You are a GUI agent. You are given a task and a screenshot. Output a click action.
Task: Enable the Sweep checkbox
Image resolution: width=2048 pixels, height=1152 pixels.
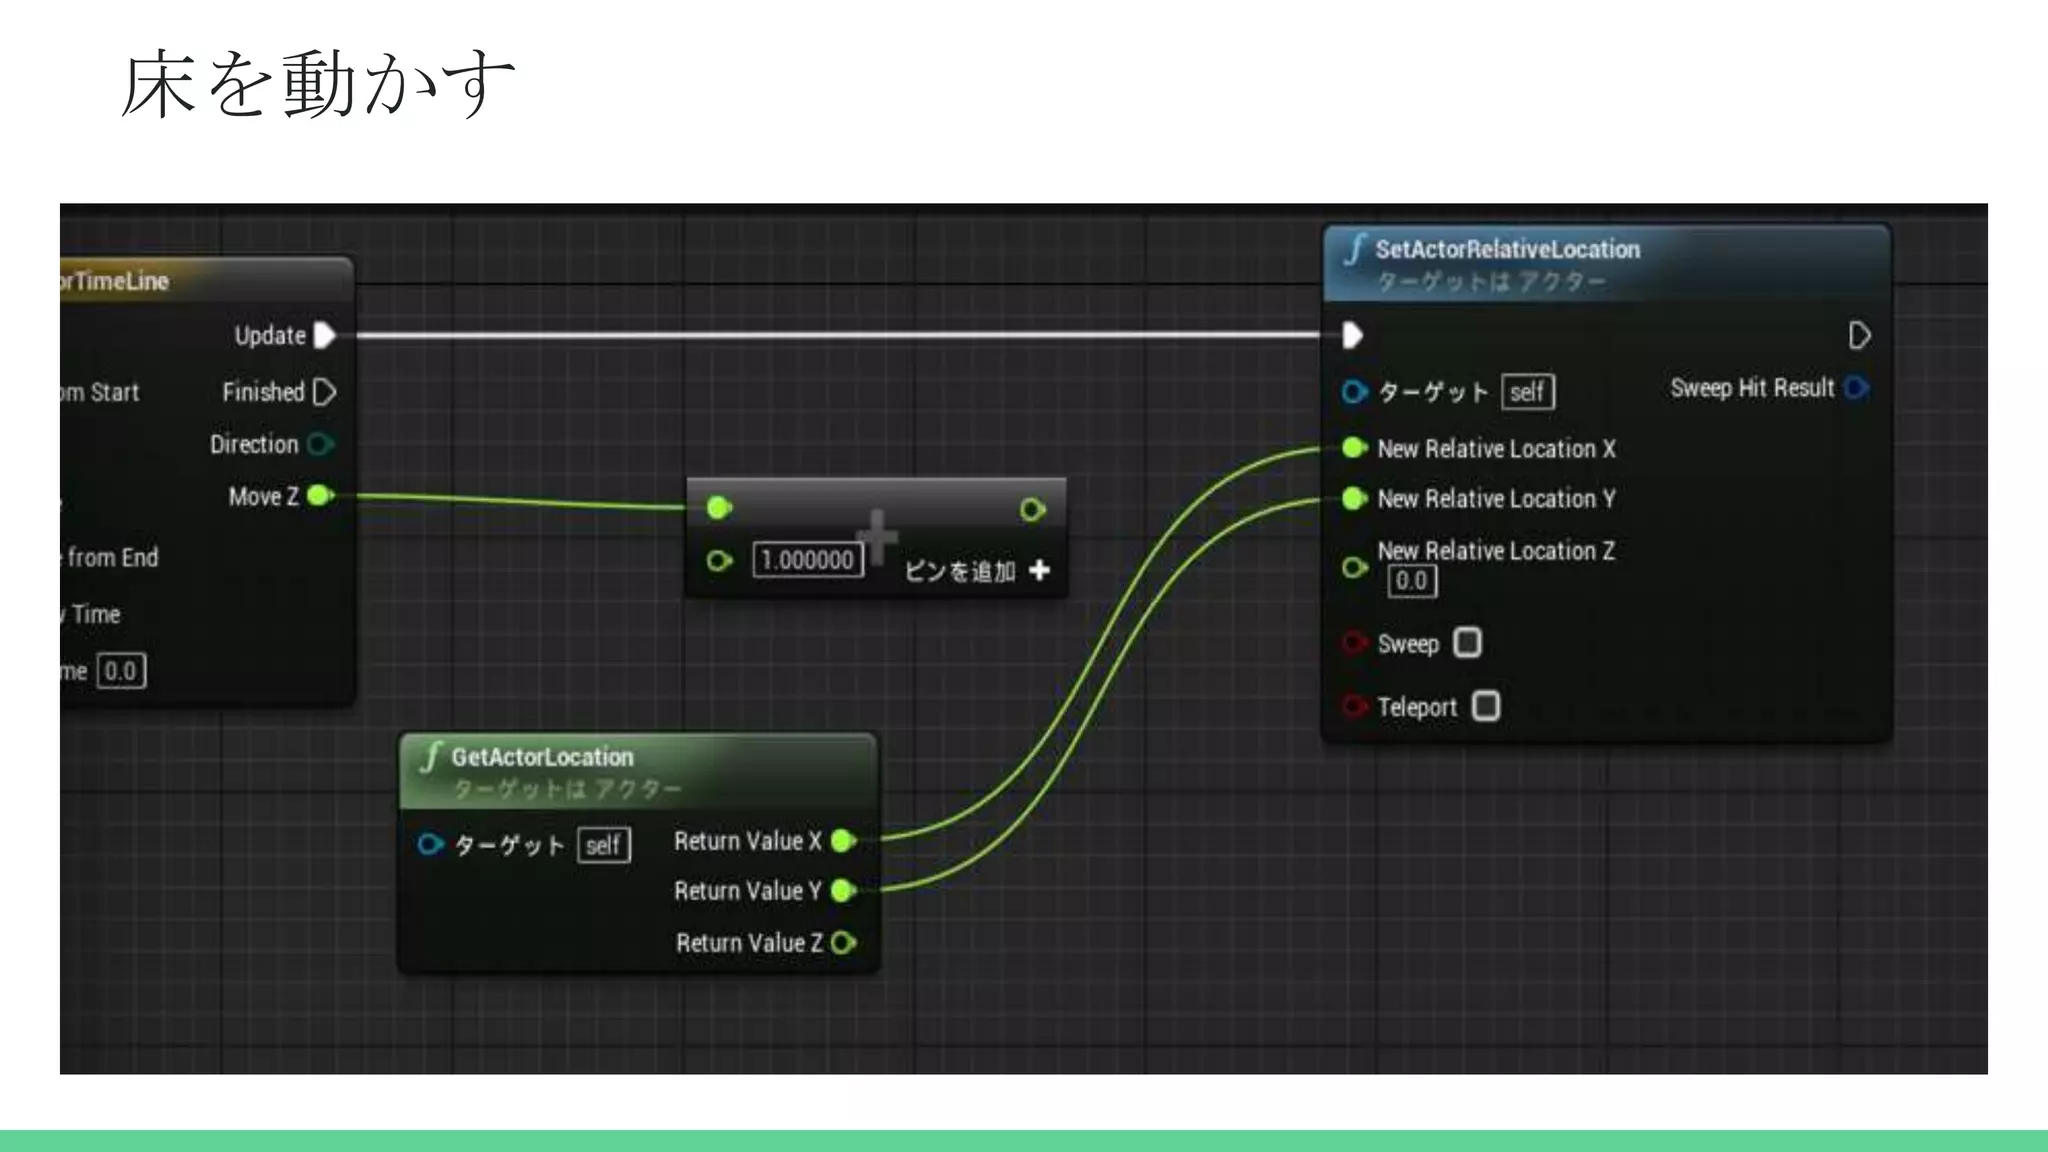click(1467, 642)
